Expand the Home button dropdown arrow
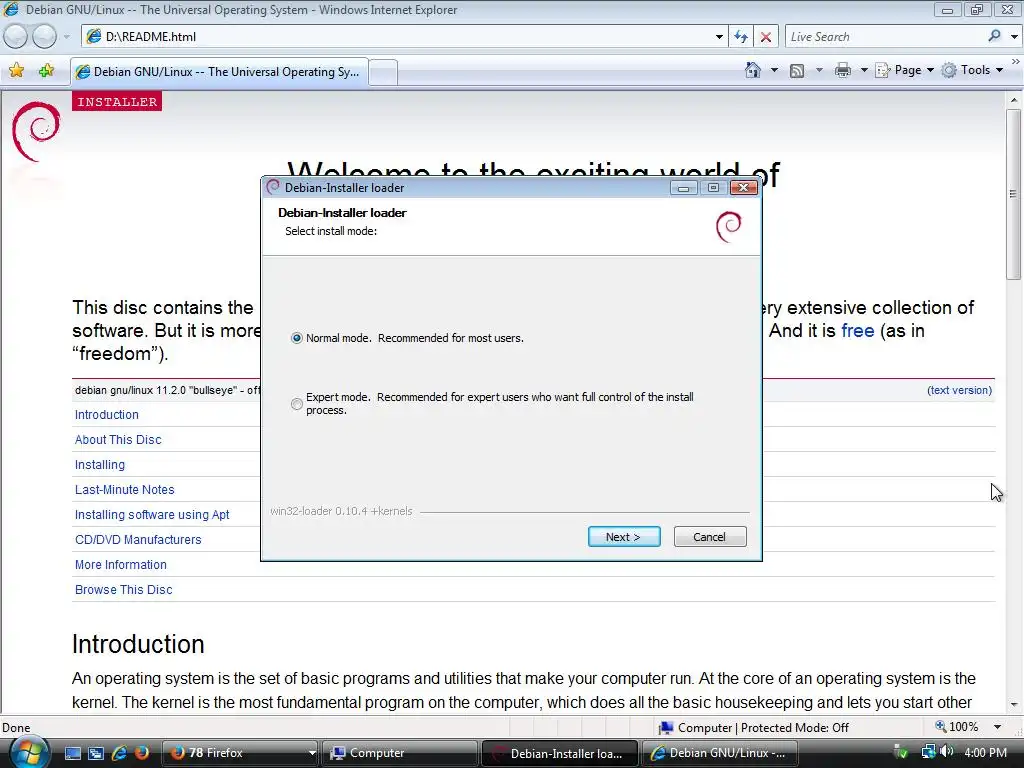This screenshot has height=768, width=1024. tap(775, 70)
